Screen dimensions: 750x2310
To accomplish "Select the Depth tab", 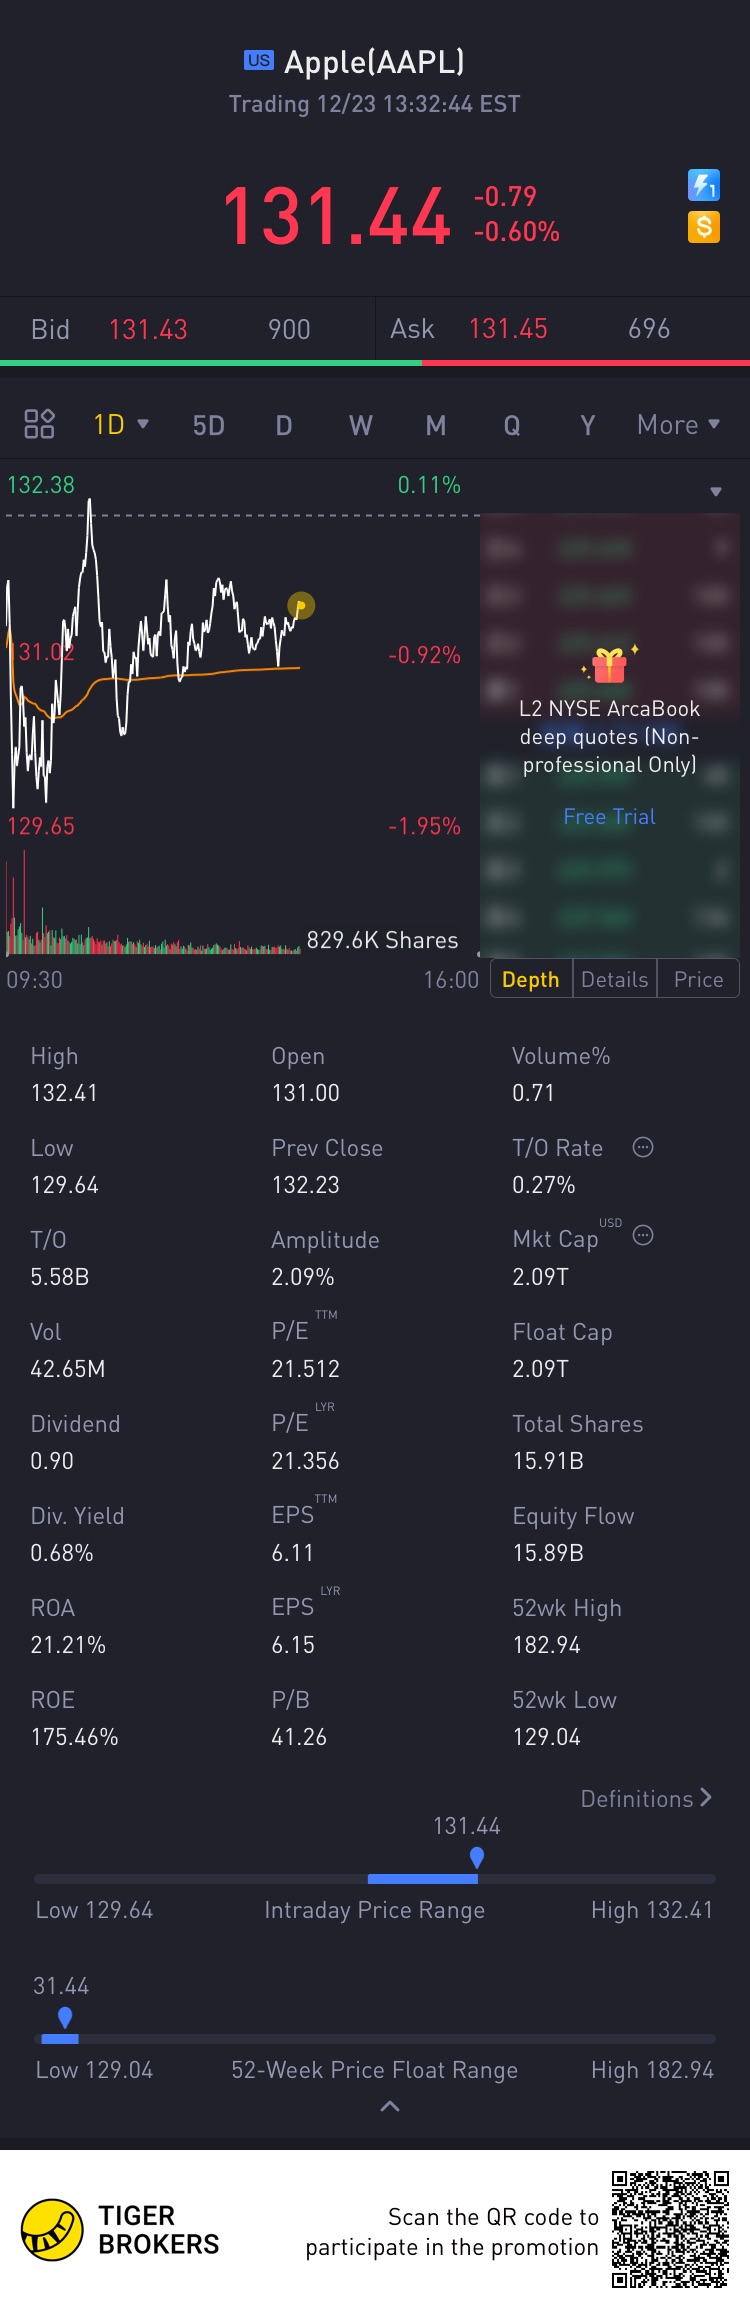I will point(531,979).
